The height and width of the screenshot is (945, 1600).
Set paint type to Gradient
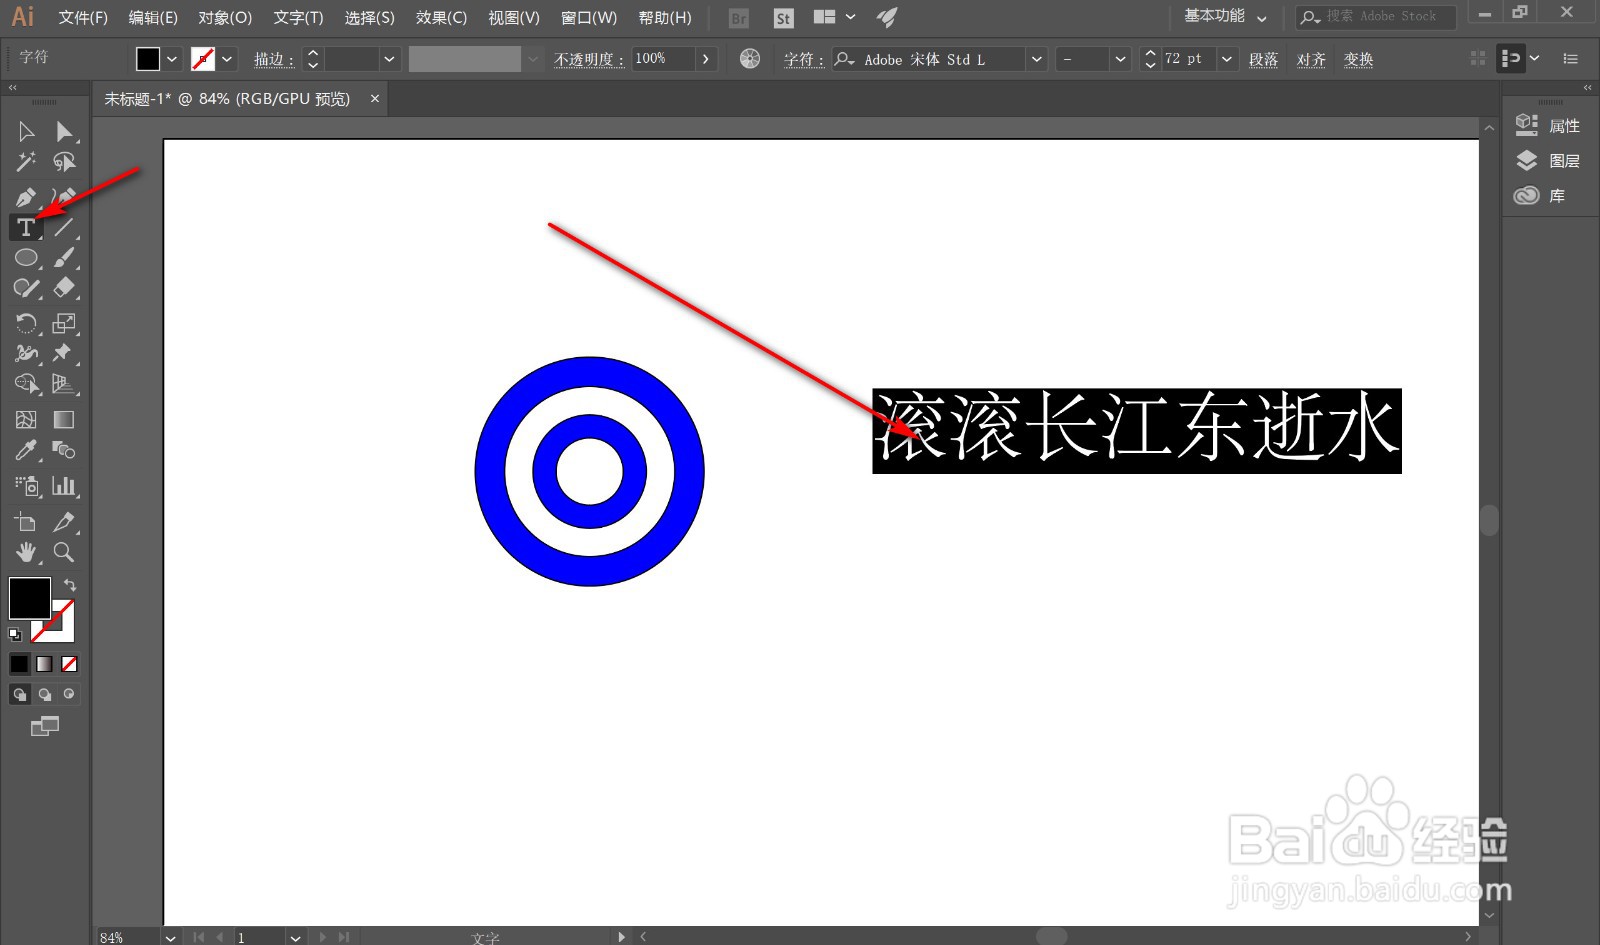(45, 664)
